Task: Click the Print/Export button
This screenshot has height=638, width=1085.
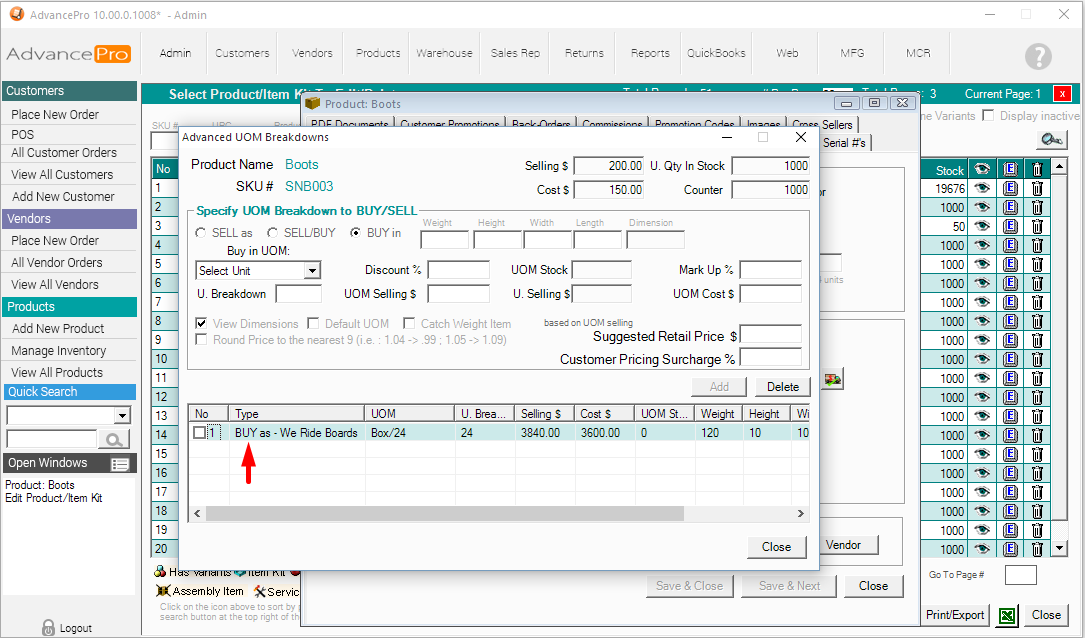Action: click(x=955, y=615)
